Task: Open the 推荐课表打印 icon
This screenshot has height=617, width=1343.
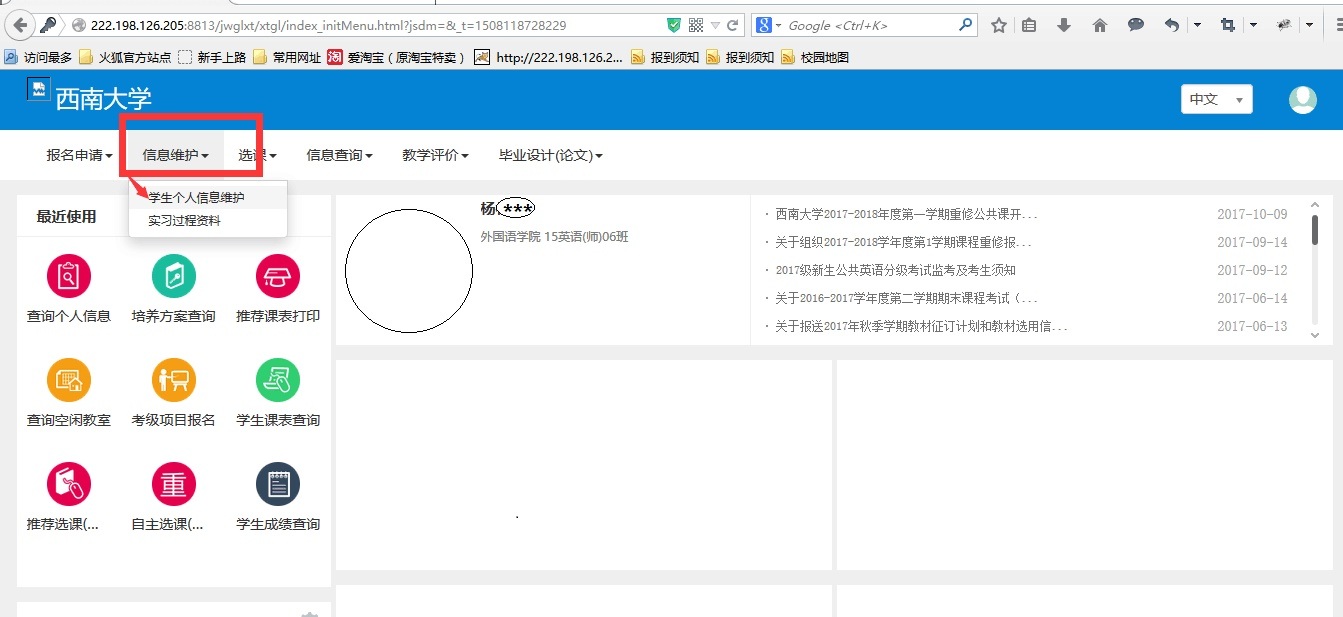Action: pos(278,276)
